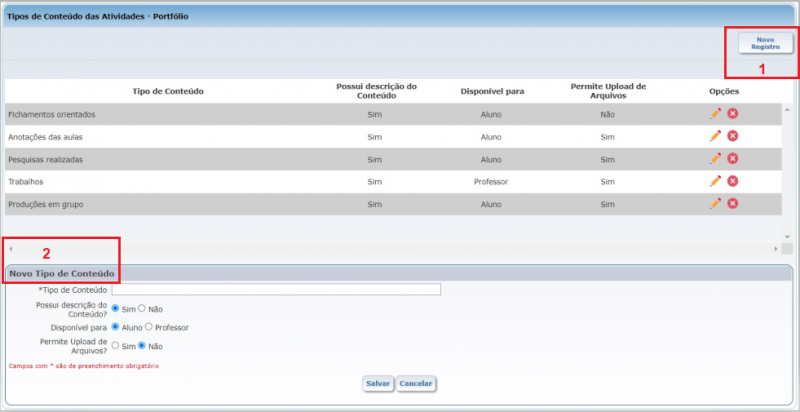Delete the Pesquisas realizadas entry
This screenshot has width=800, height=412.
pyautogui.click(x=732, y=159)
